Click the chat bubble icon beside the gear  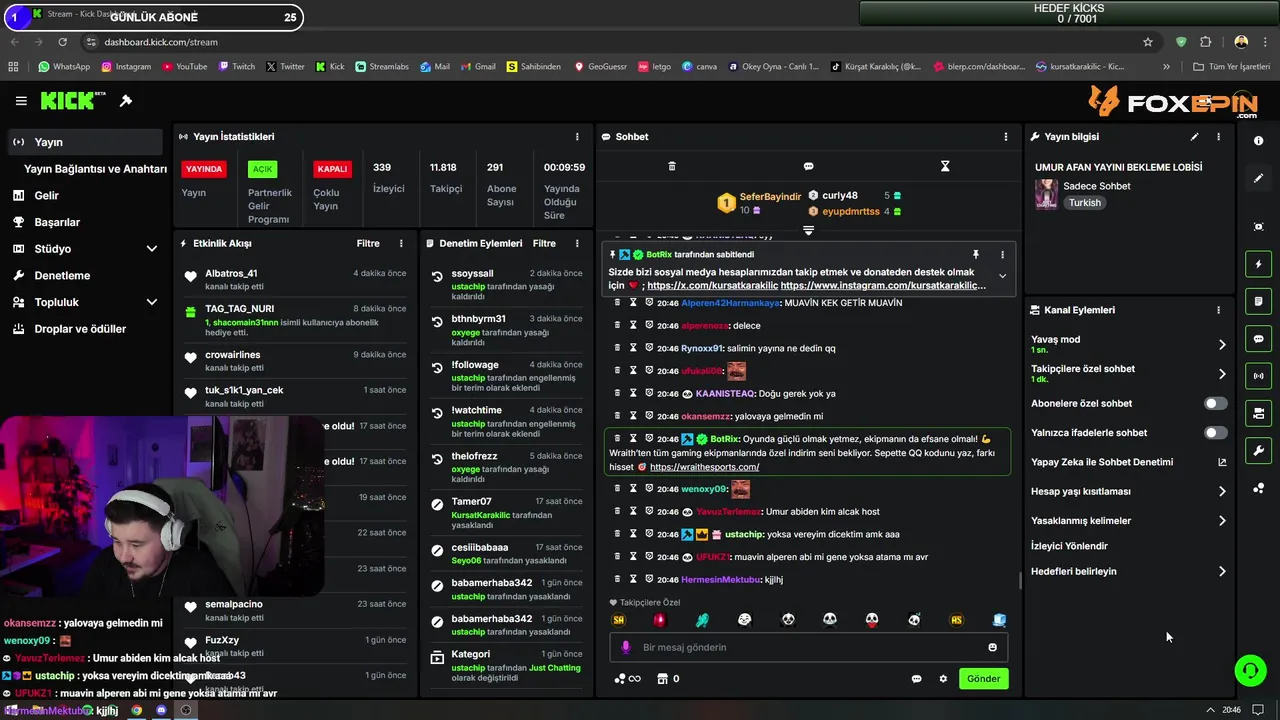[x=916, y=679]
